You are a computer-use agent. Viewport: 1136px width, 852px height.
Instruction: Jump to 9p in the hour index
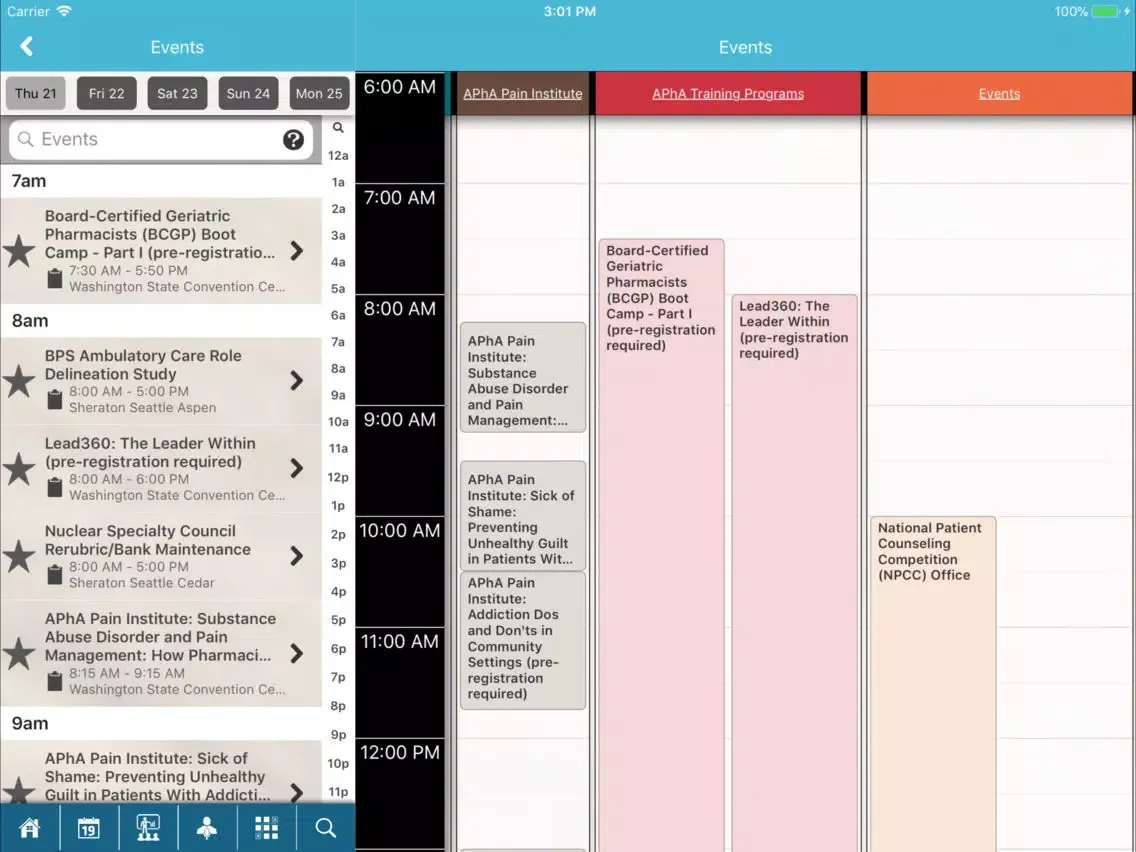(x=338, y=735)
